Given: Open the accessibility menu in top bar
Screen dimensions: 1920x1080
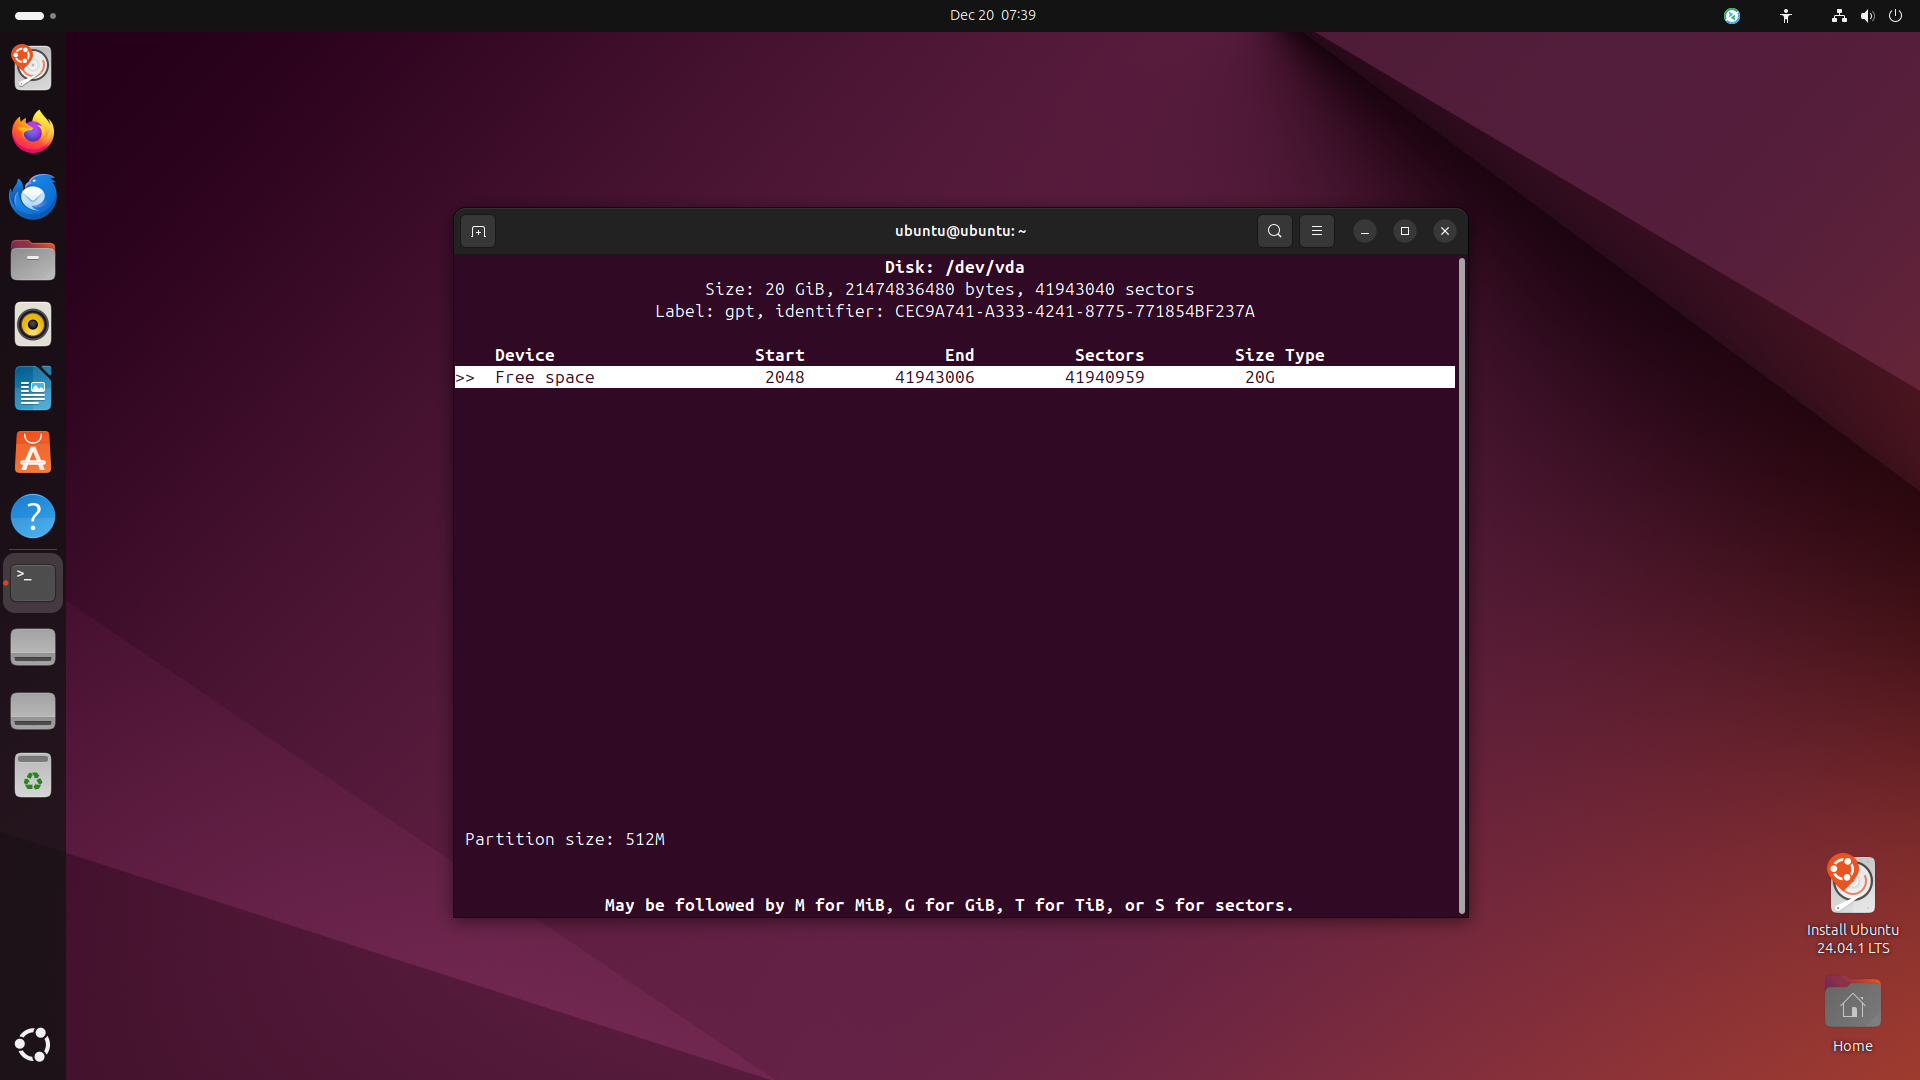Looking at the screenshot, I should click(x=1785, y=16).
